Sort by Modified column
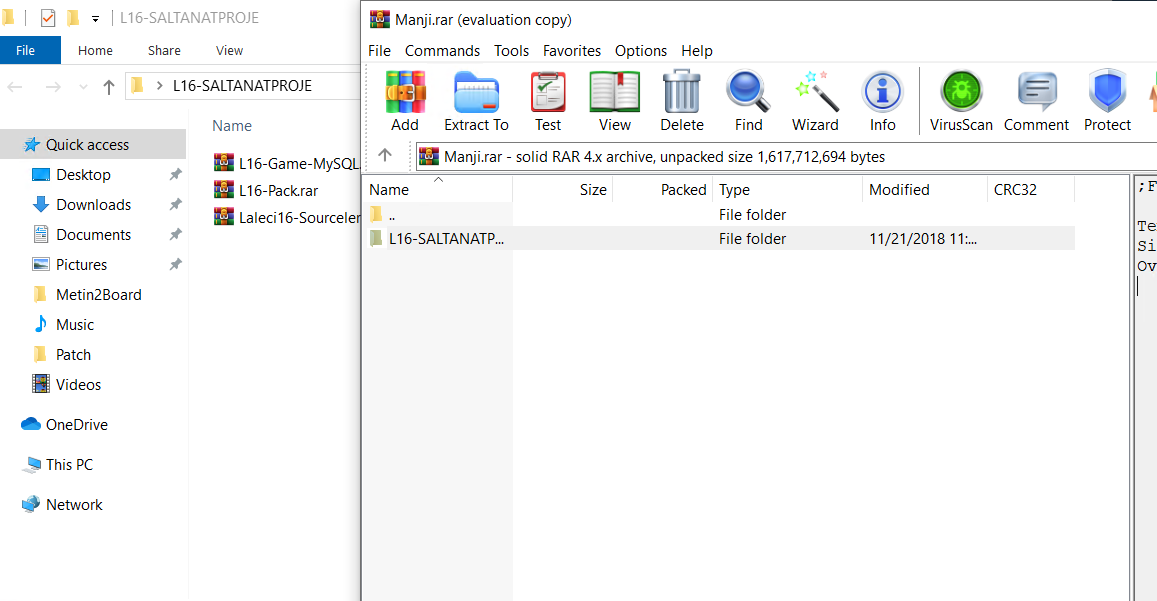Image resolution: width=1157 pixels, height=601 pixels. point(924,190)
